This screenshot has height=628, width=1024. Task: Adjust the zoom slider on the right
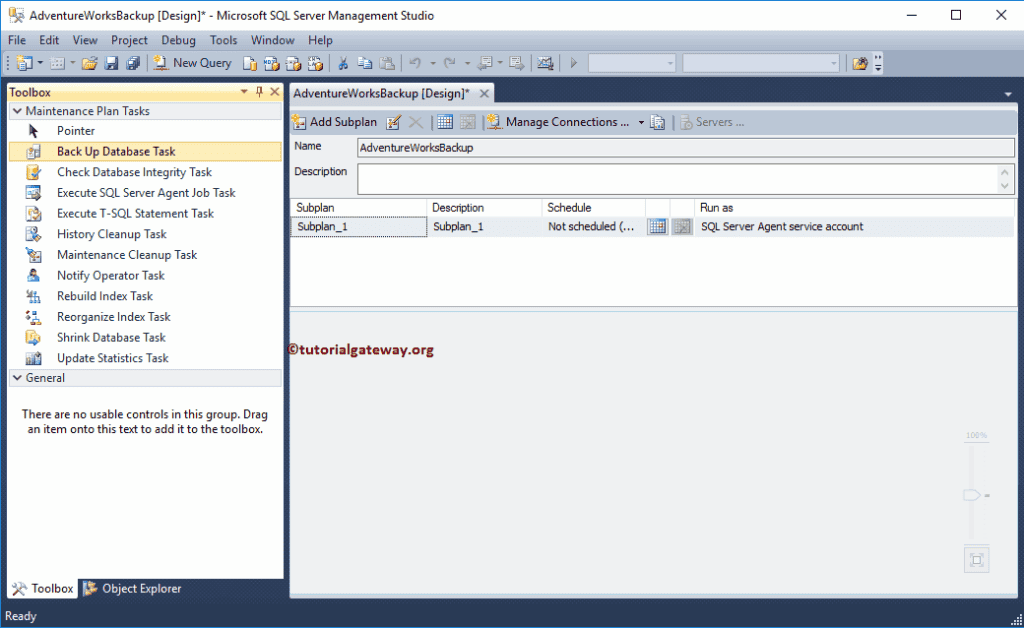point(970,494)
